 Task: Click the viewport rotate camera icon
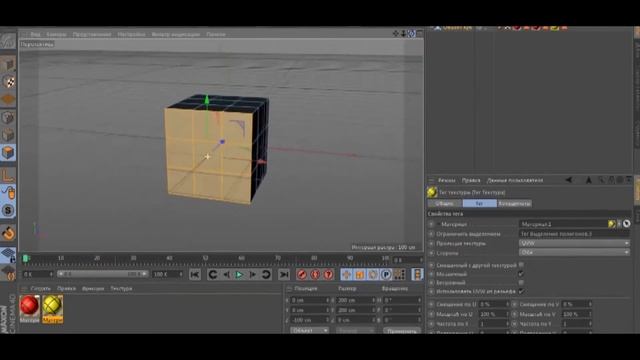click(411, 34)
